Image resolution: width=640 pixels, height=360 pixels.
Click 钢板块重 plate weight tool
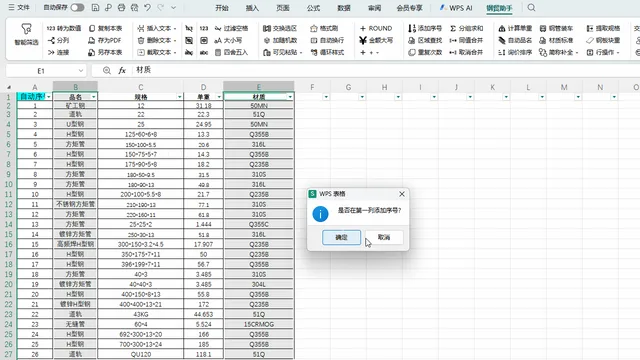click(x=603, y=40)
